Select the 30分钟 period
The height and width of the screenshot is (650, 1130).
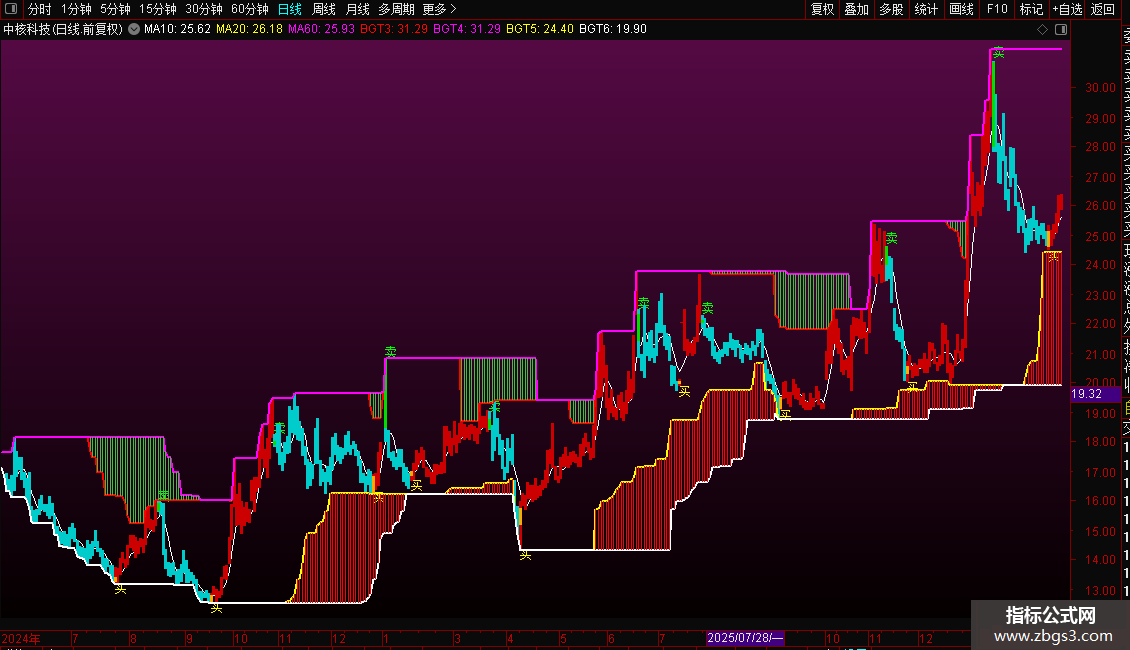[204, 9]
